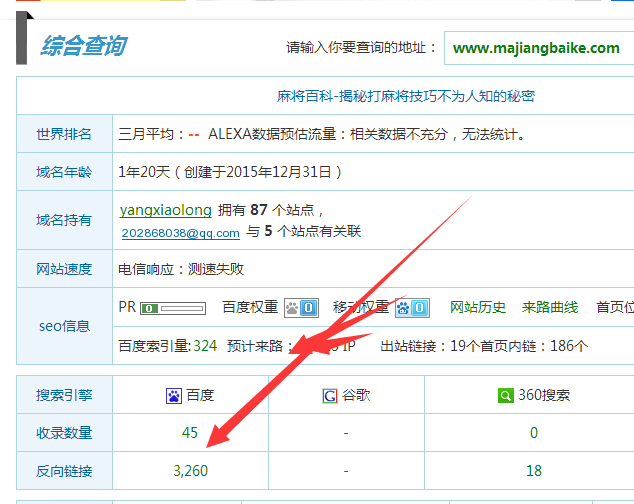Click the 202868038@qq.com email link
Viewport: 634px width, 504px height.
click(180, 232)
